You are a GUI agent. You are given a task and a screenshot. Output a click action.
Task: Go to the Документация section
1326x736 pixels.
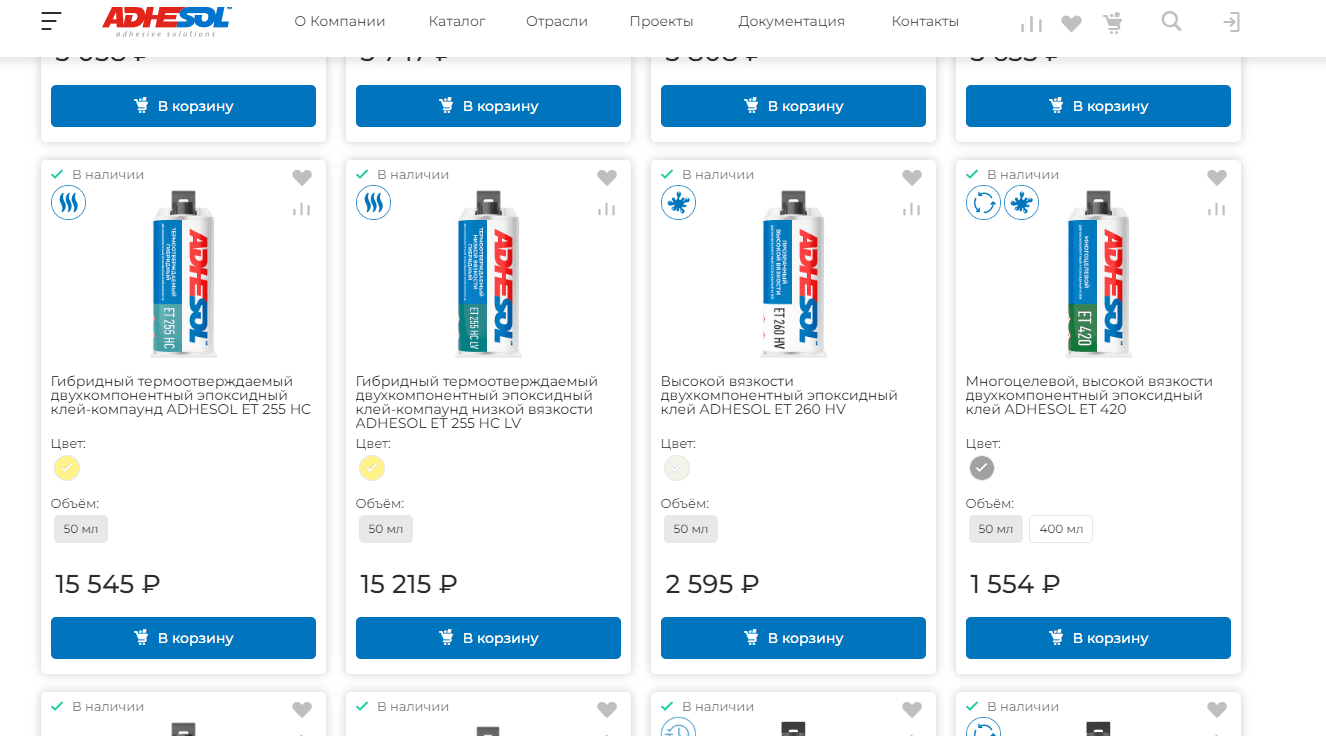791,21
